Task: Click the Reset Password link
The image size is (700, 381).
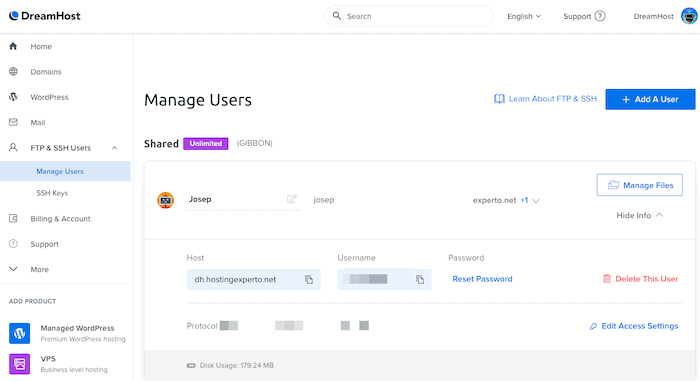Action: (x=482, y=279)
